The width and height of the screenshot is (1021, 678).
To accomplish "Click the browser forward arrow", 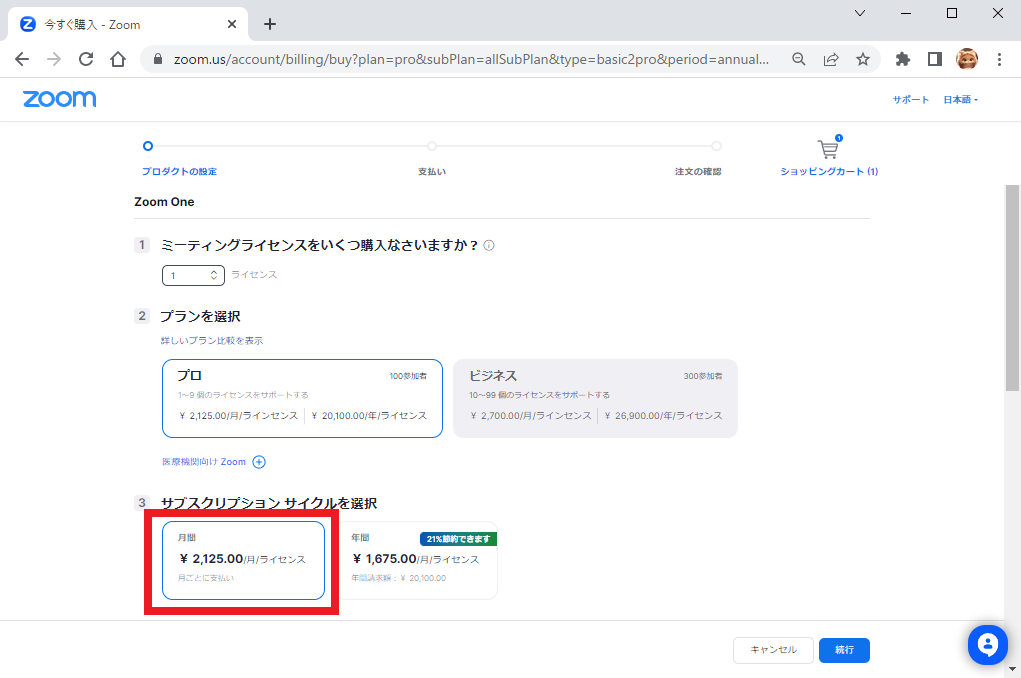I will pos(54,59).
